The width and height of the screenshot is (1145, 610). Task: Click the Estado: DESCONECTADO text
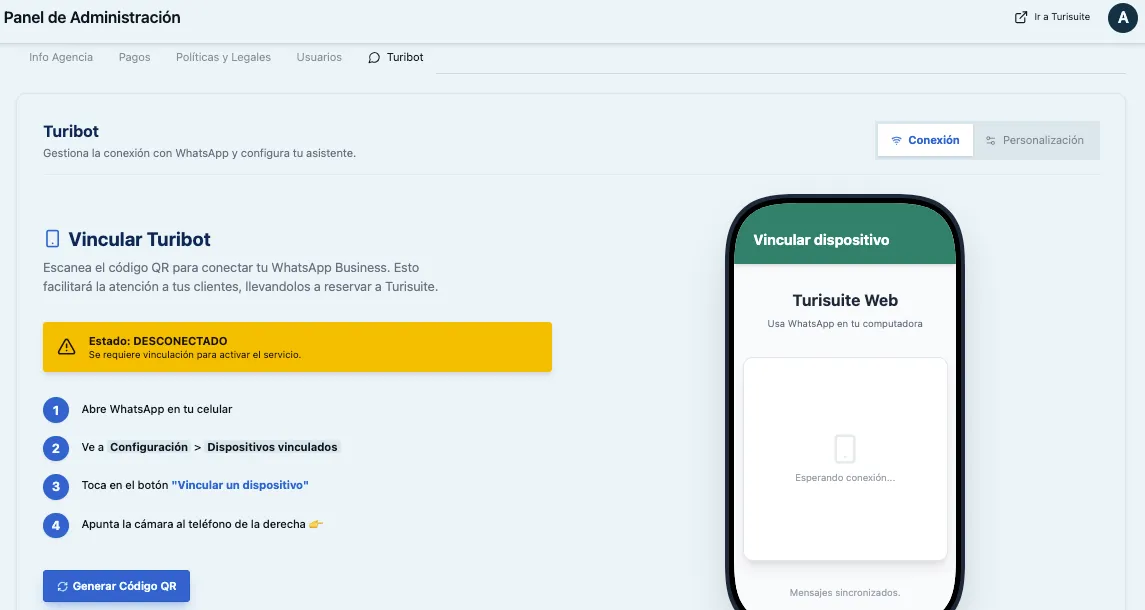tap(158, 341)
